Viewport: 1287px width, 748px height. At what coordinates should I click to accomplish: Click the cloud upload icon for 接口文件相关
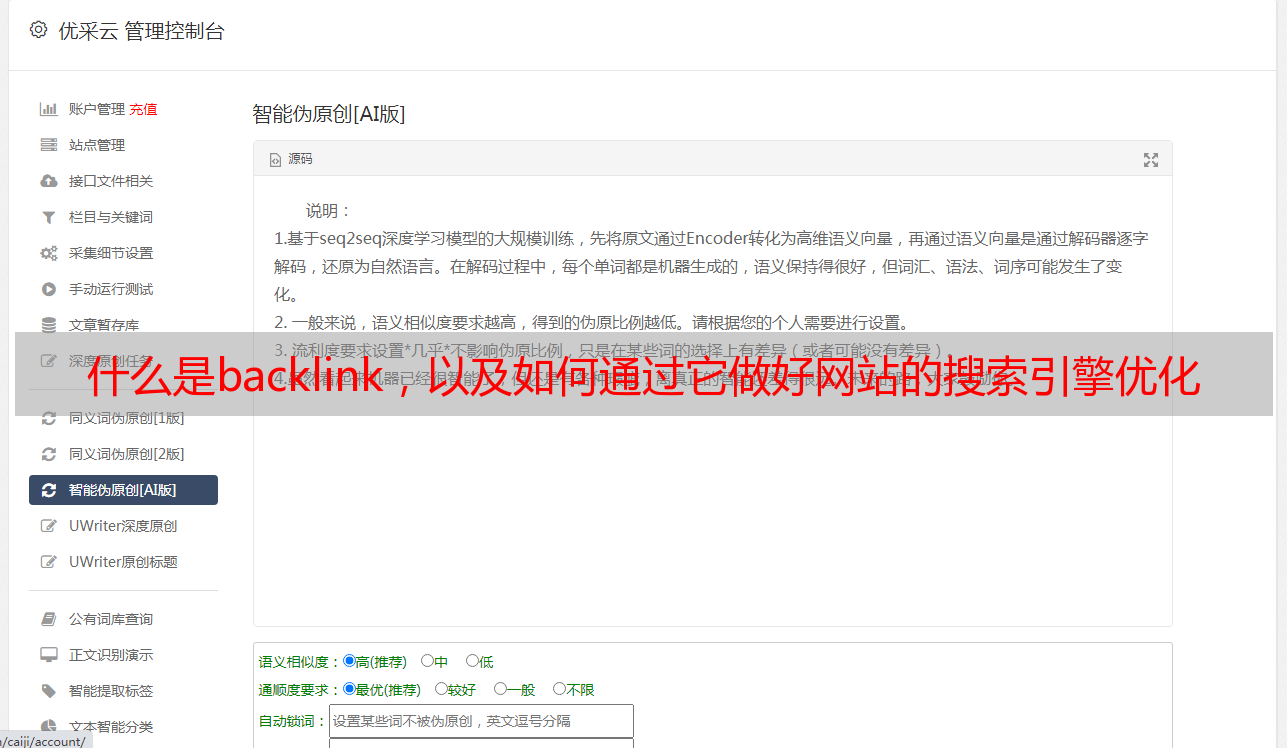(48, 181)
